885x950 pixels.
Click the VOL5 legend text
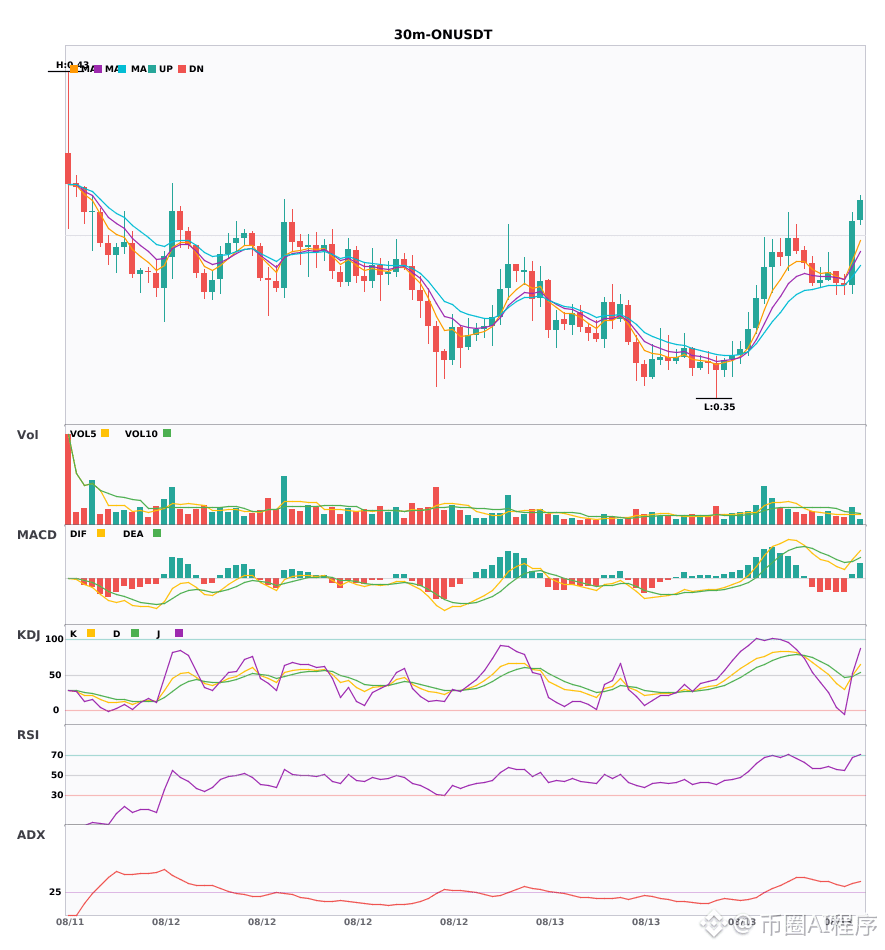pos(83,434)
